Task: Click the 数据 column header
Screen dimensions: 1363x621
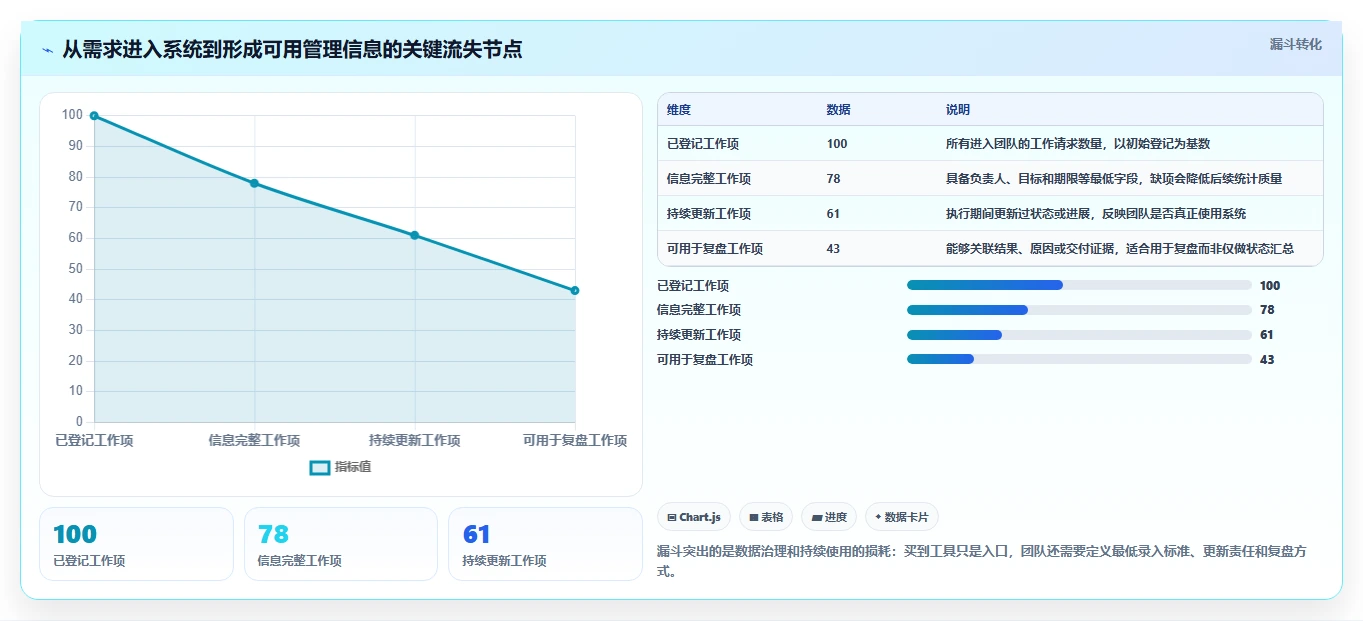Action: click(839, 110)
